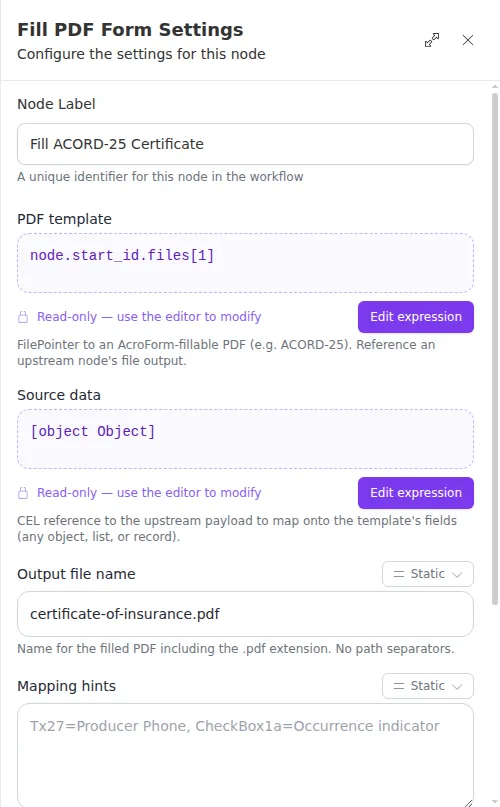The height and width of the screenshot is (807, 500).
Task: Click lock icon under PDF template
Action: (23, 317)
